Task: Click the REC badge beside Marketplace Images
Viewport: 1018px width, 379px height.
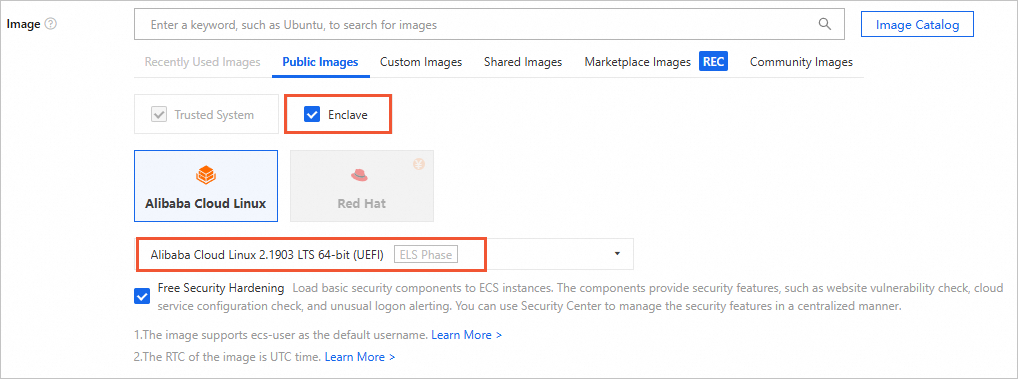Action: (714, 62)
